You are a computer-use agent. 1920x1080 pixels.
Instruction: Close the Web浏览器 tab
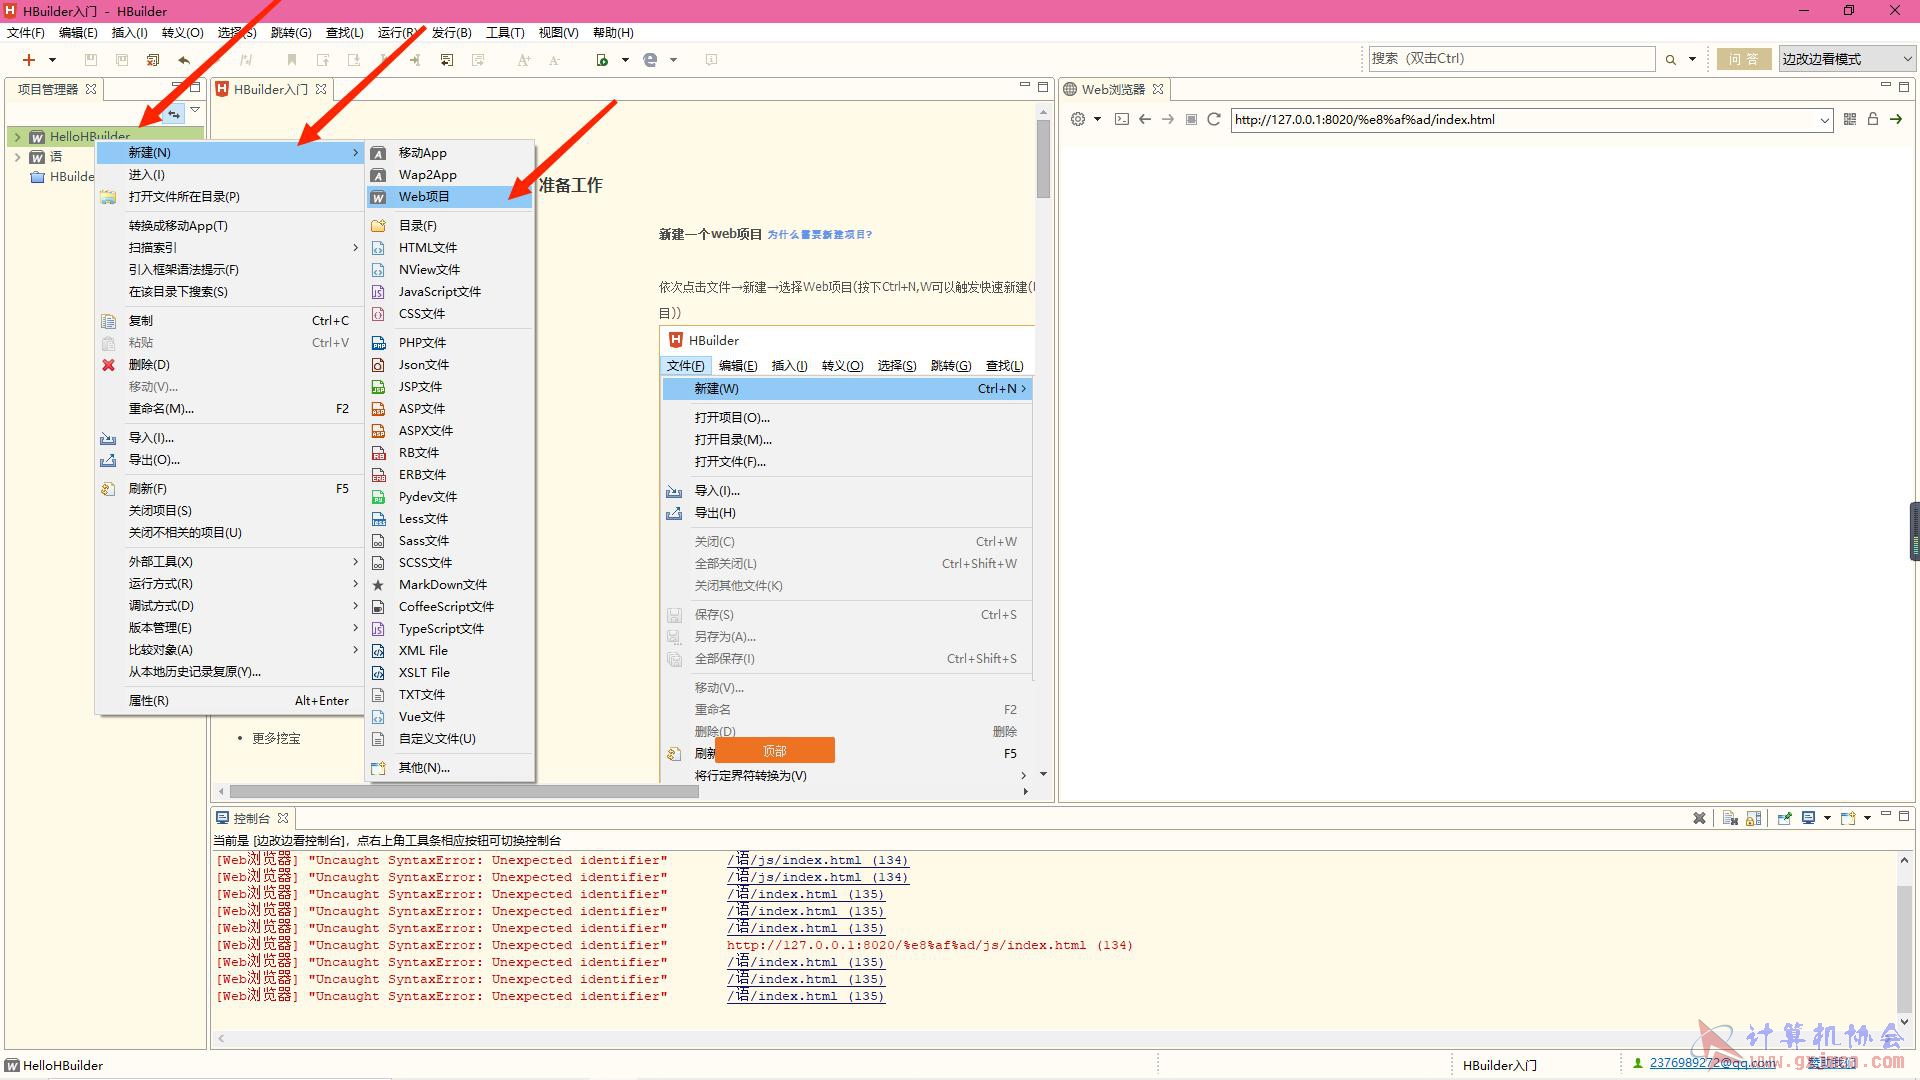pos(1158,89)
